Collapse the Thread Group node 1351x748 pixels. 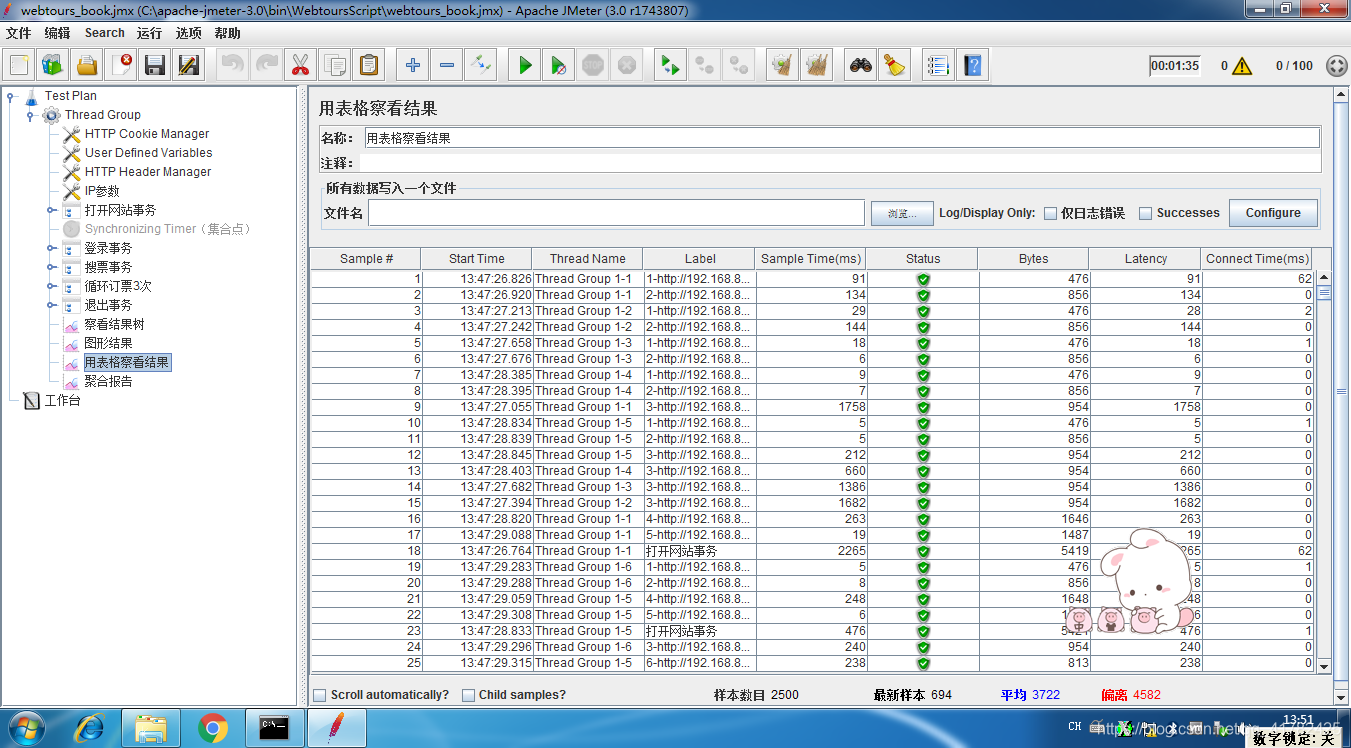pos(30,115)
